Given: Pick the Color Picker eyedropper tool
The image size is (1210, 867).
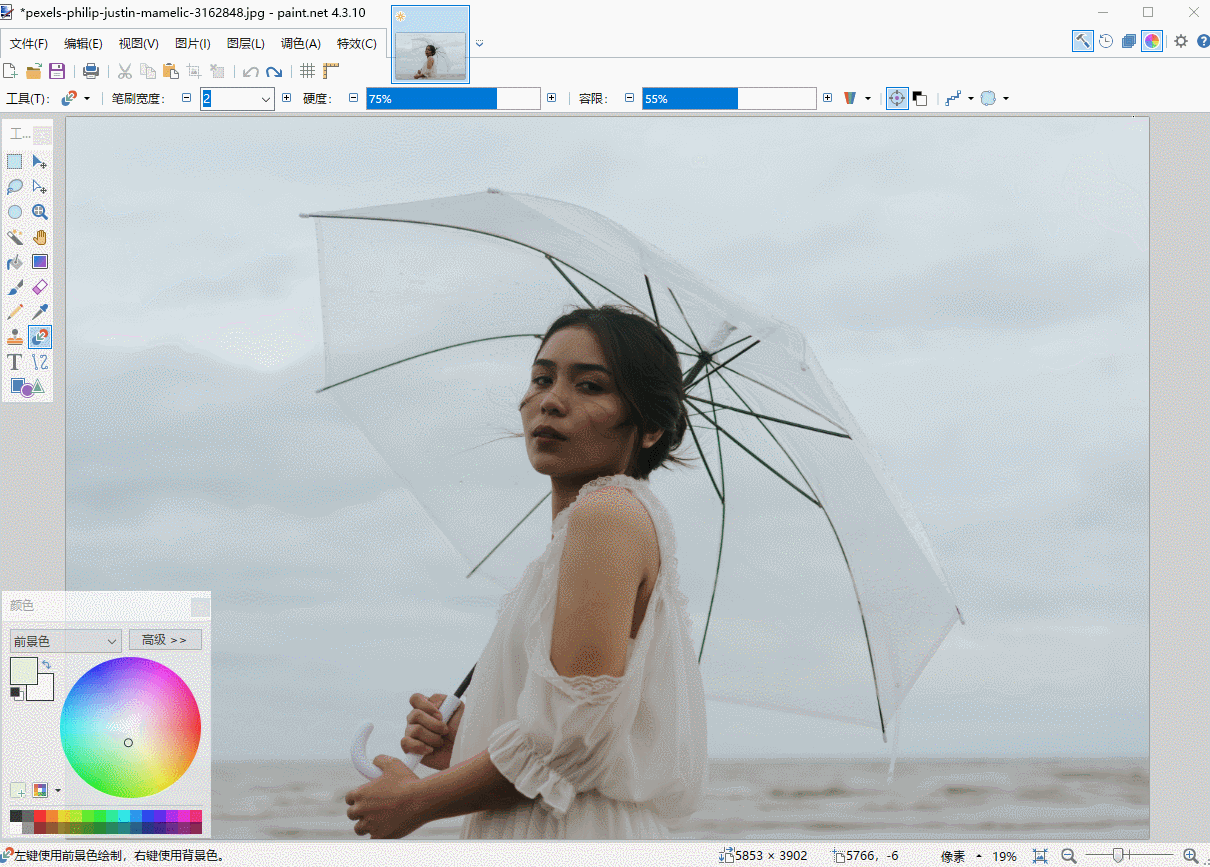Looking at the screenshot, I should point(40,312).
